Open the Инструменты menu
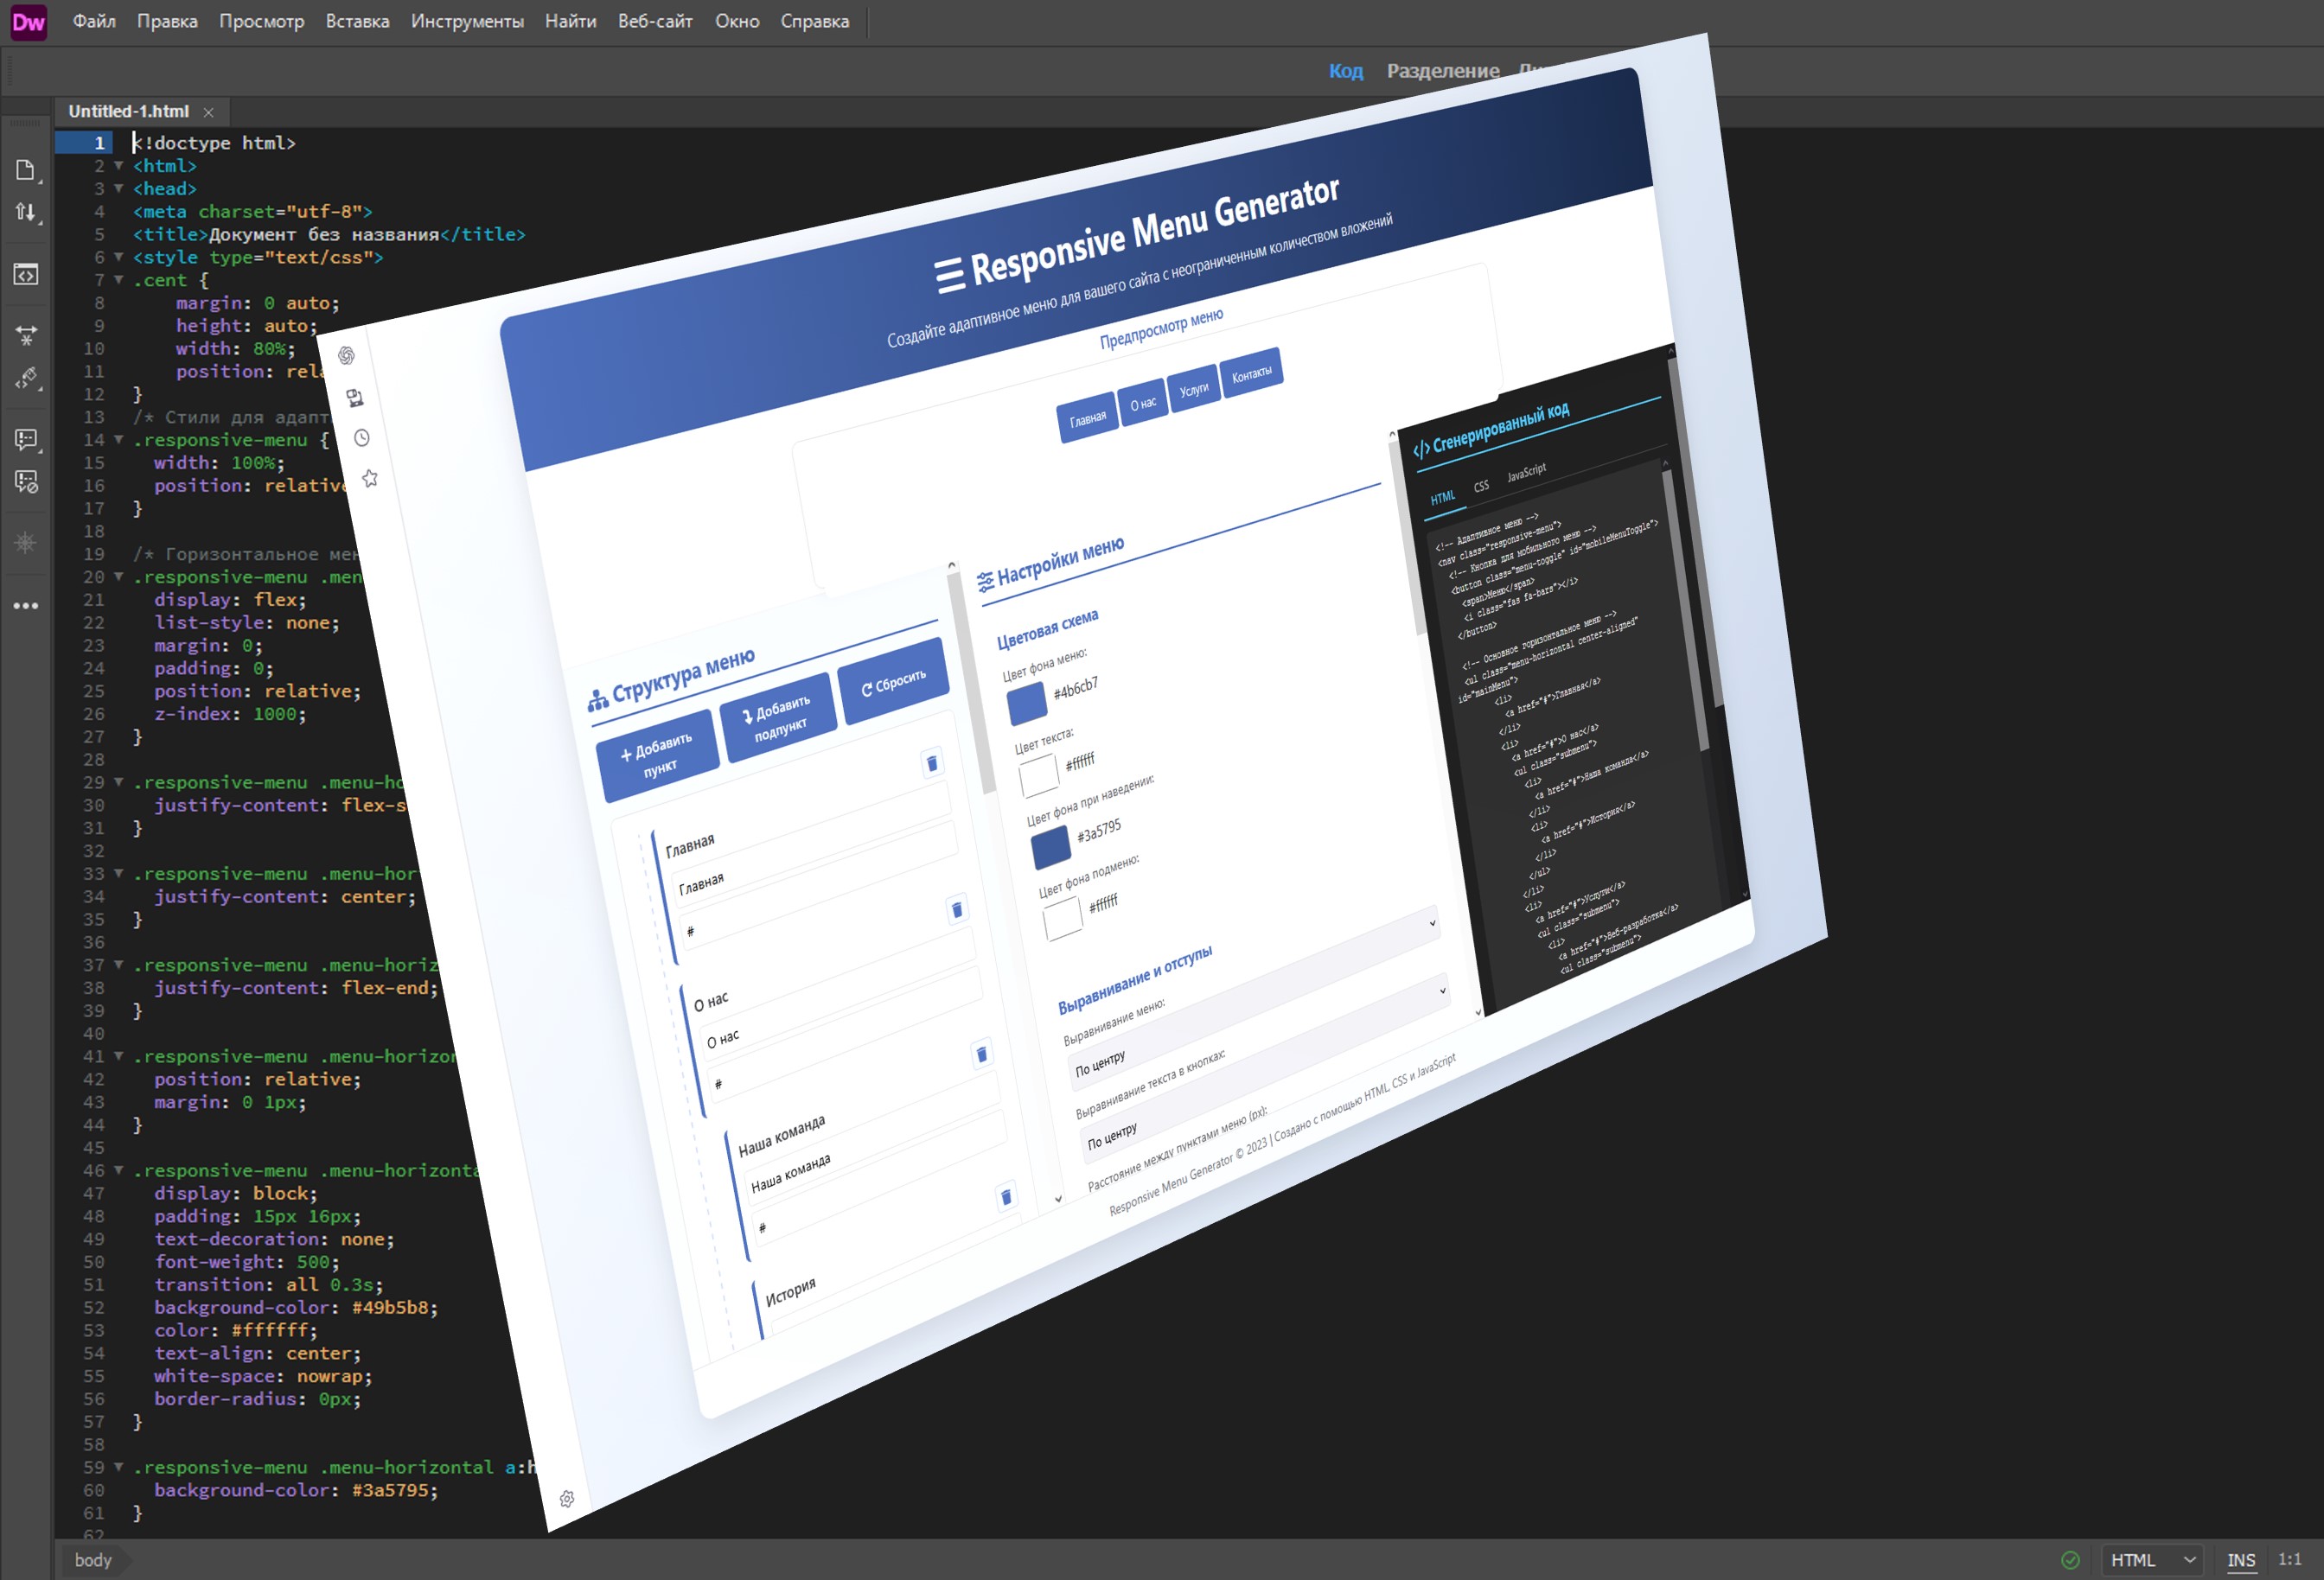 tap(467, 21)
